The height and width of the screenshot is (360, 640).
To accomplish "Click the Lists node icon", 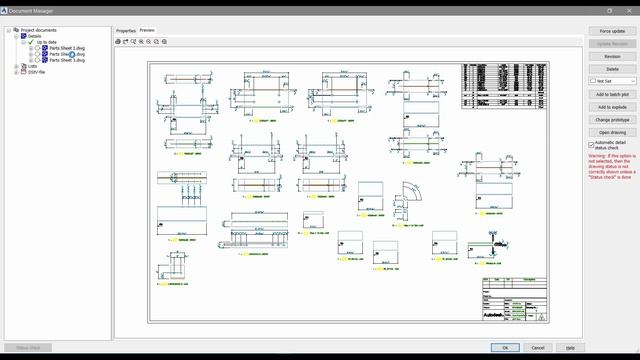I will (24, 66).
